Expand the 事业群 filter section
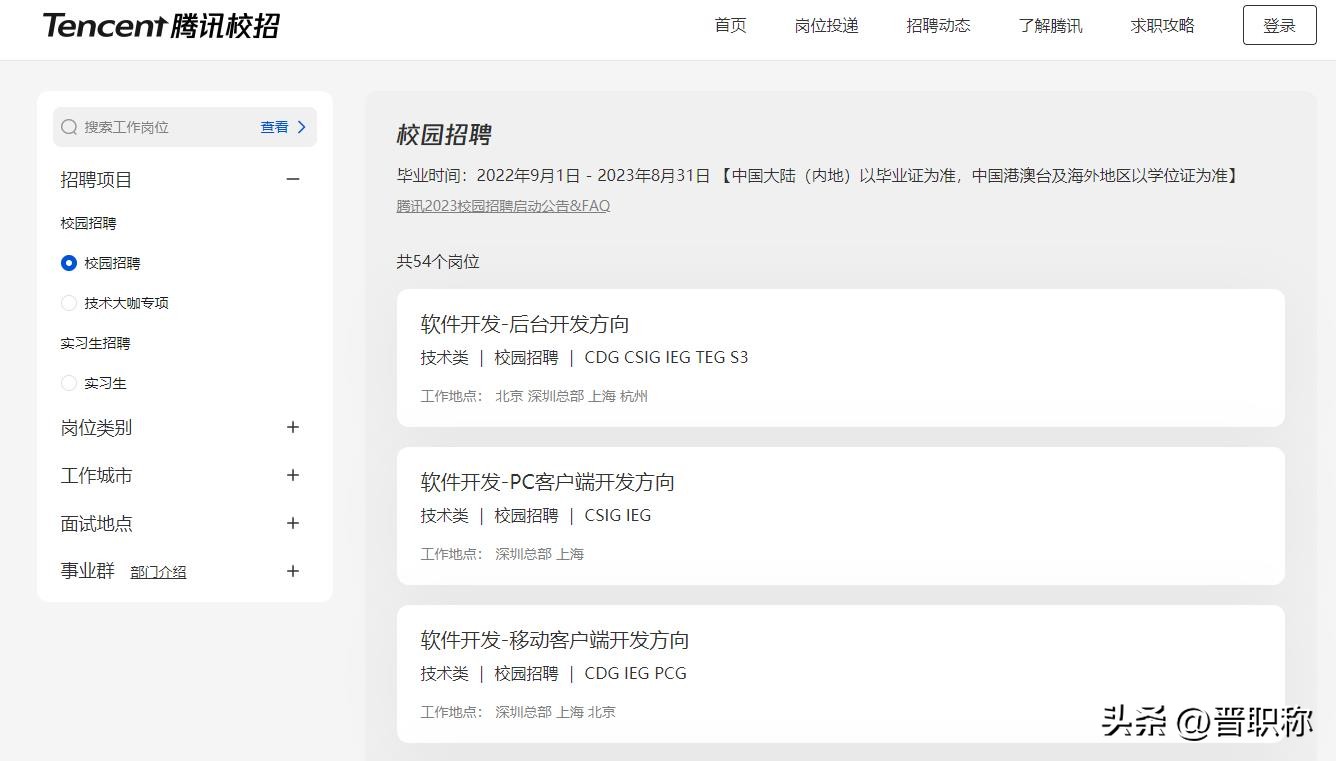Screen dimensions: 1336x761 point(293,571)
